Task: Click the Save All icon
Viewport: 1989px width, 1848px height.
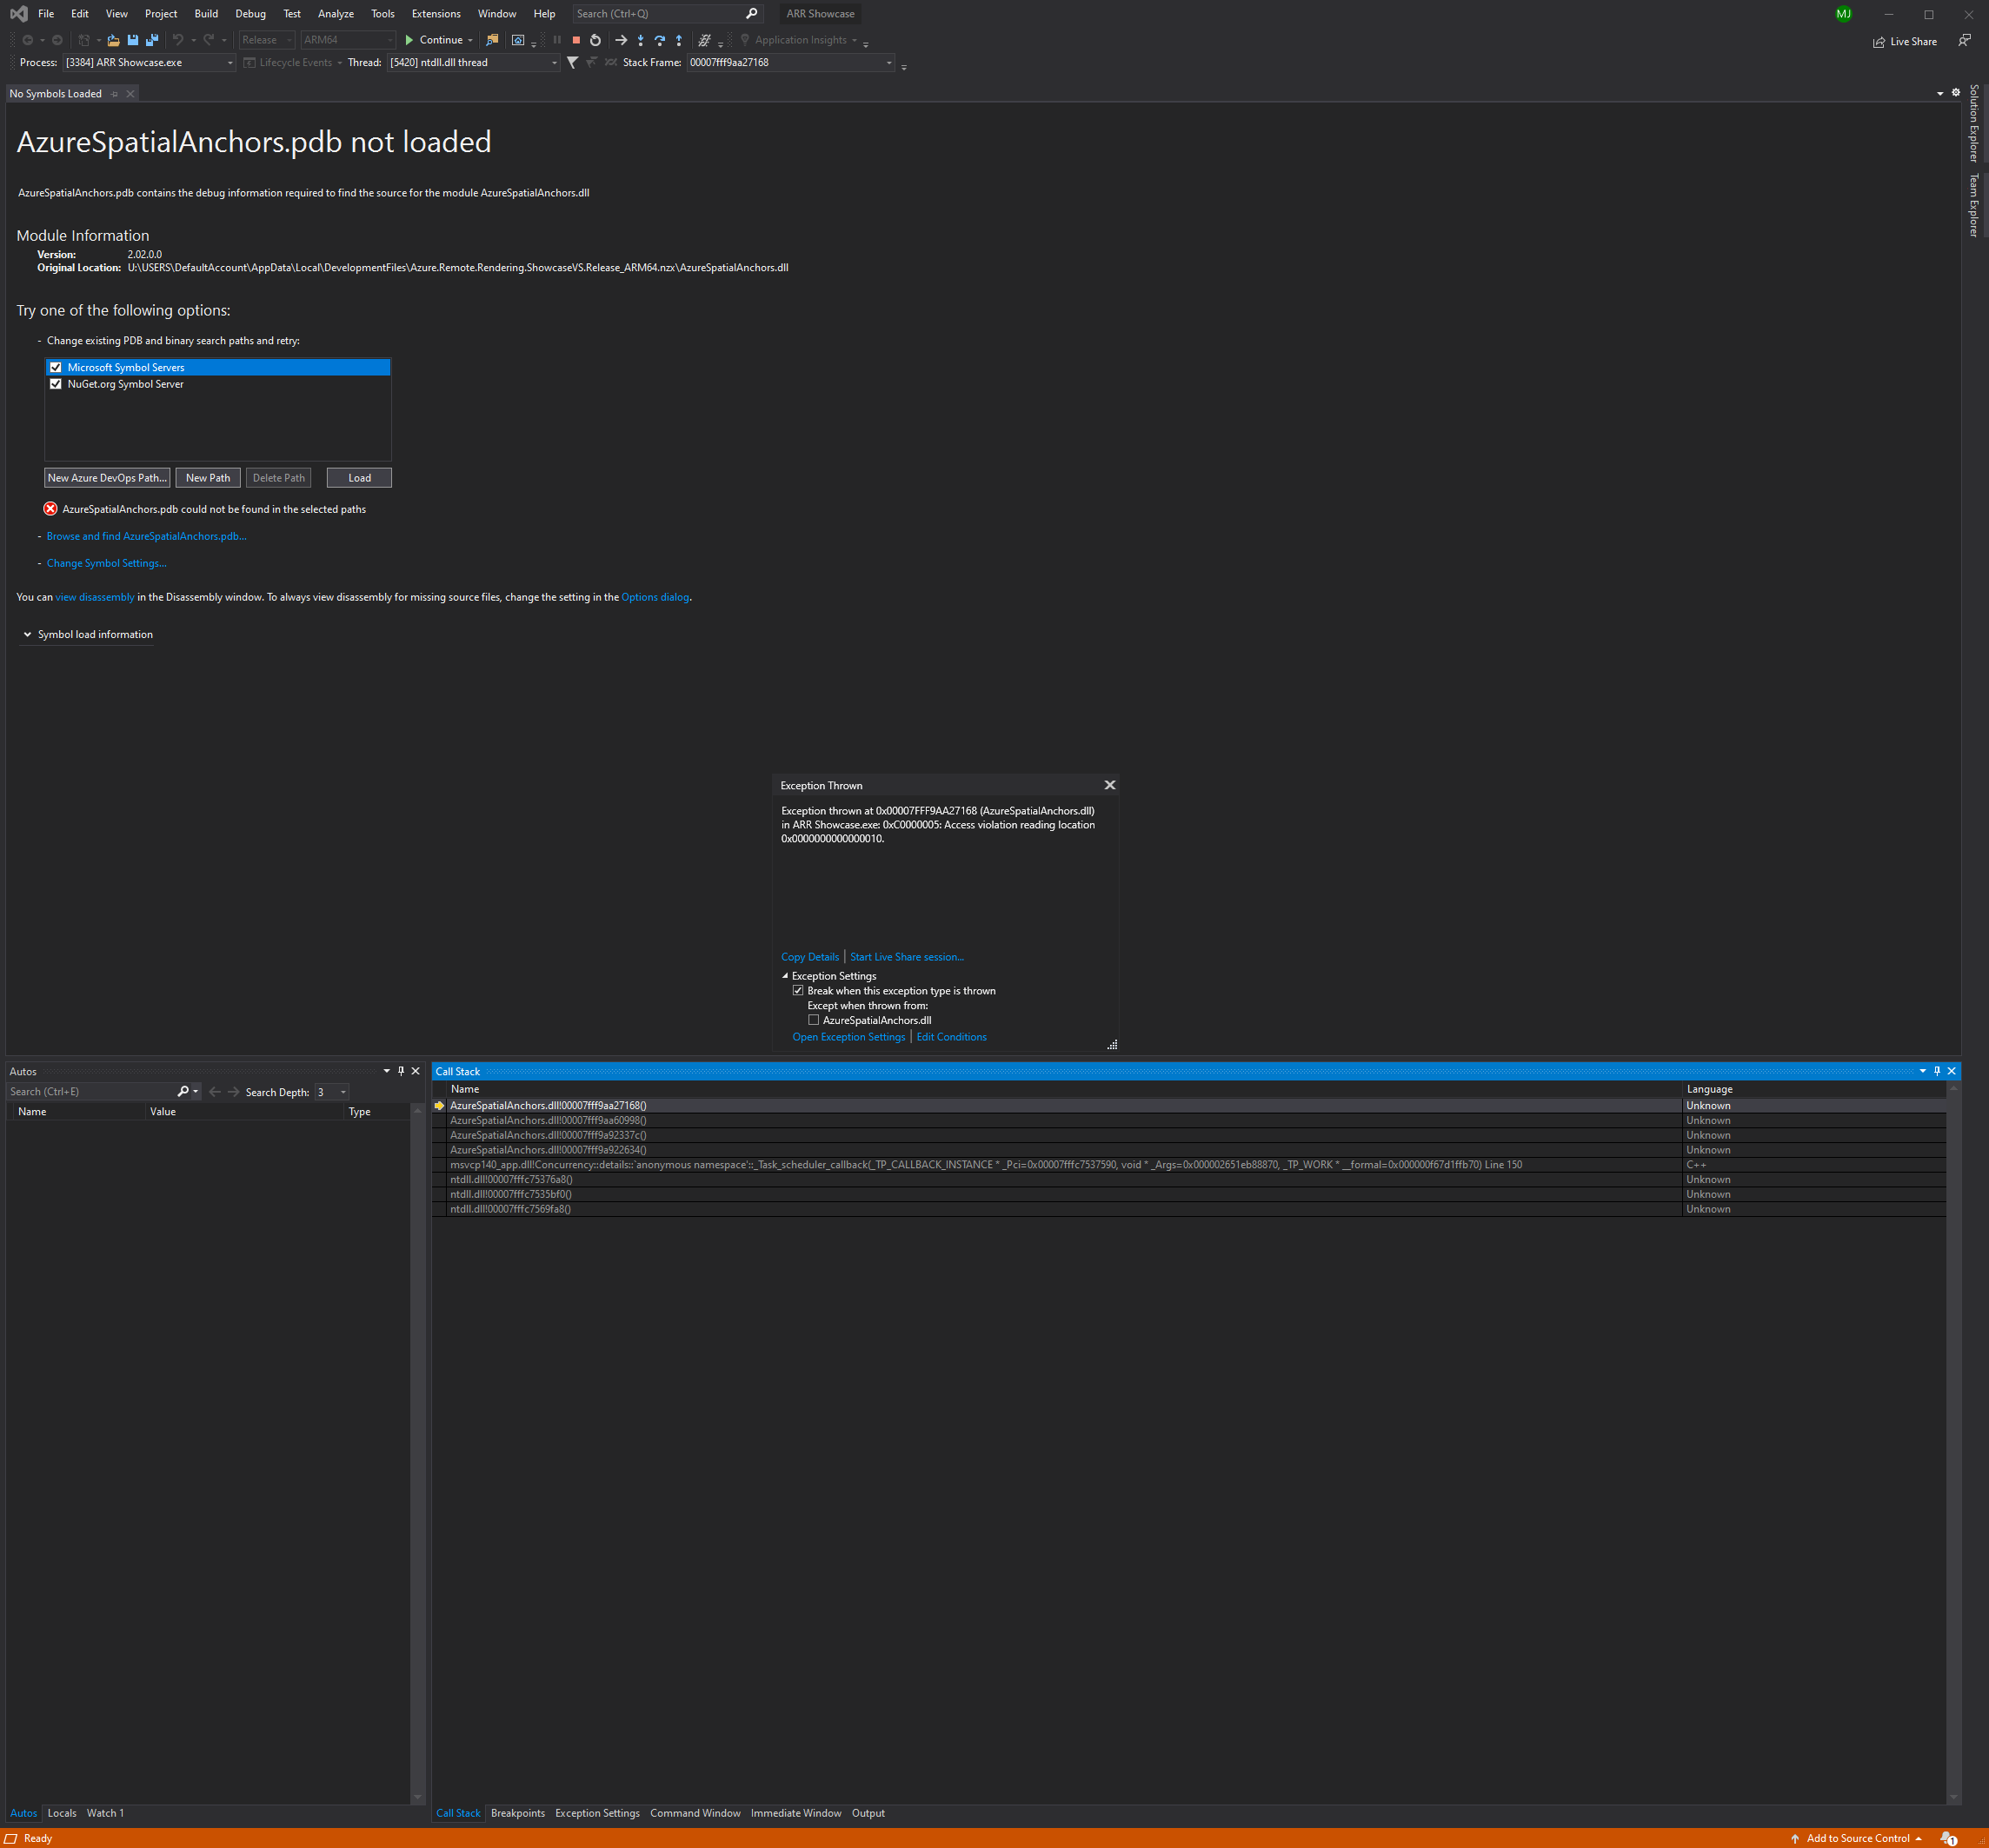Action: click(151, 40)
